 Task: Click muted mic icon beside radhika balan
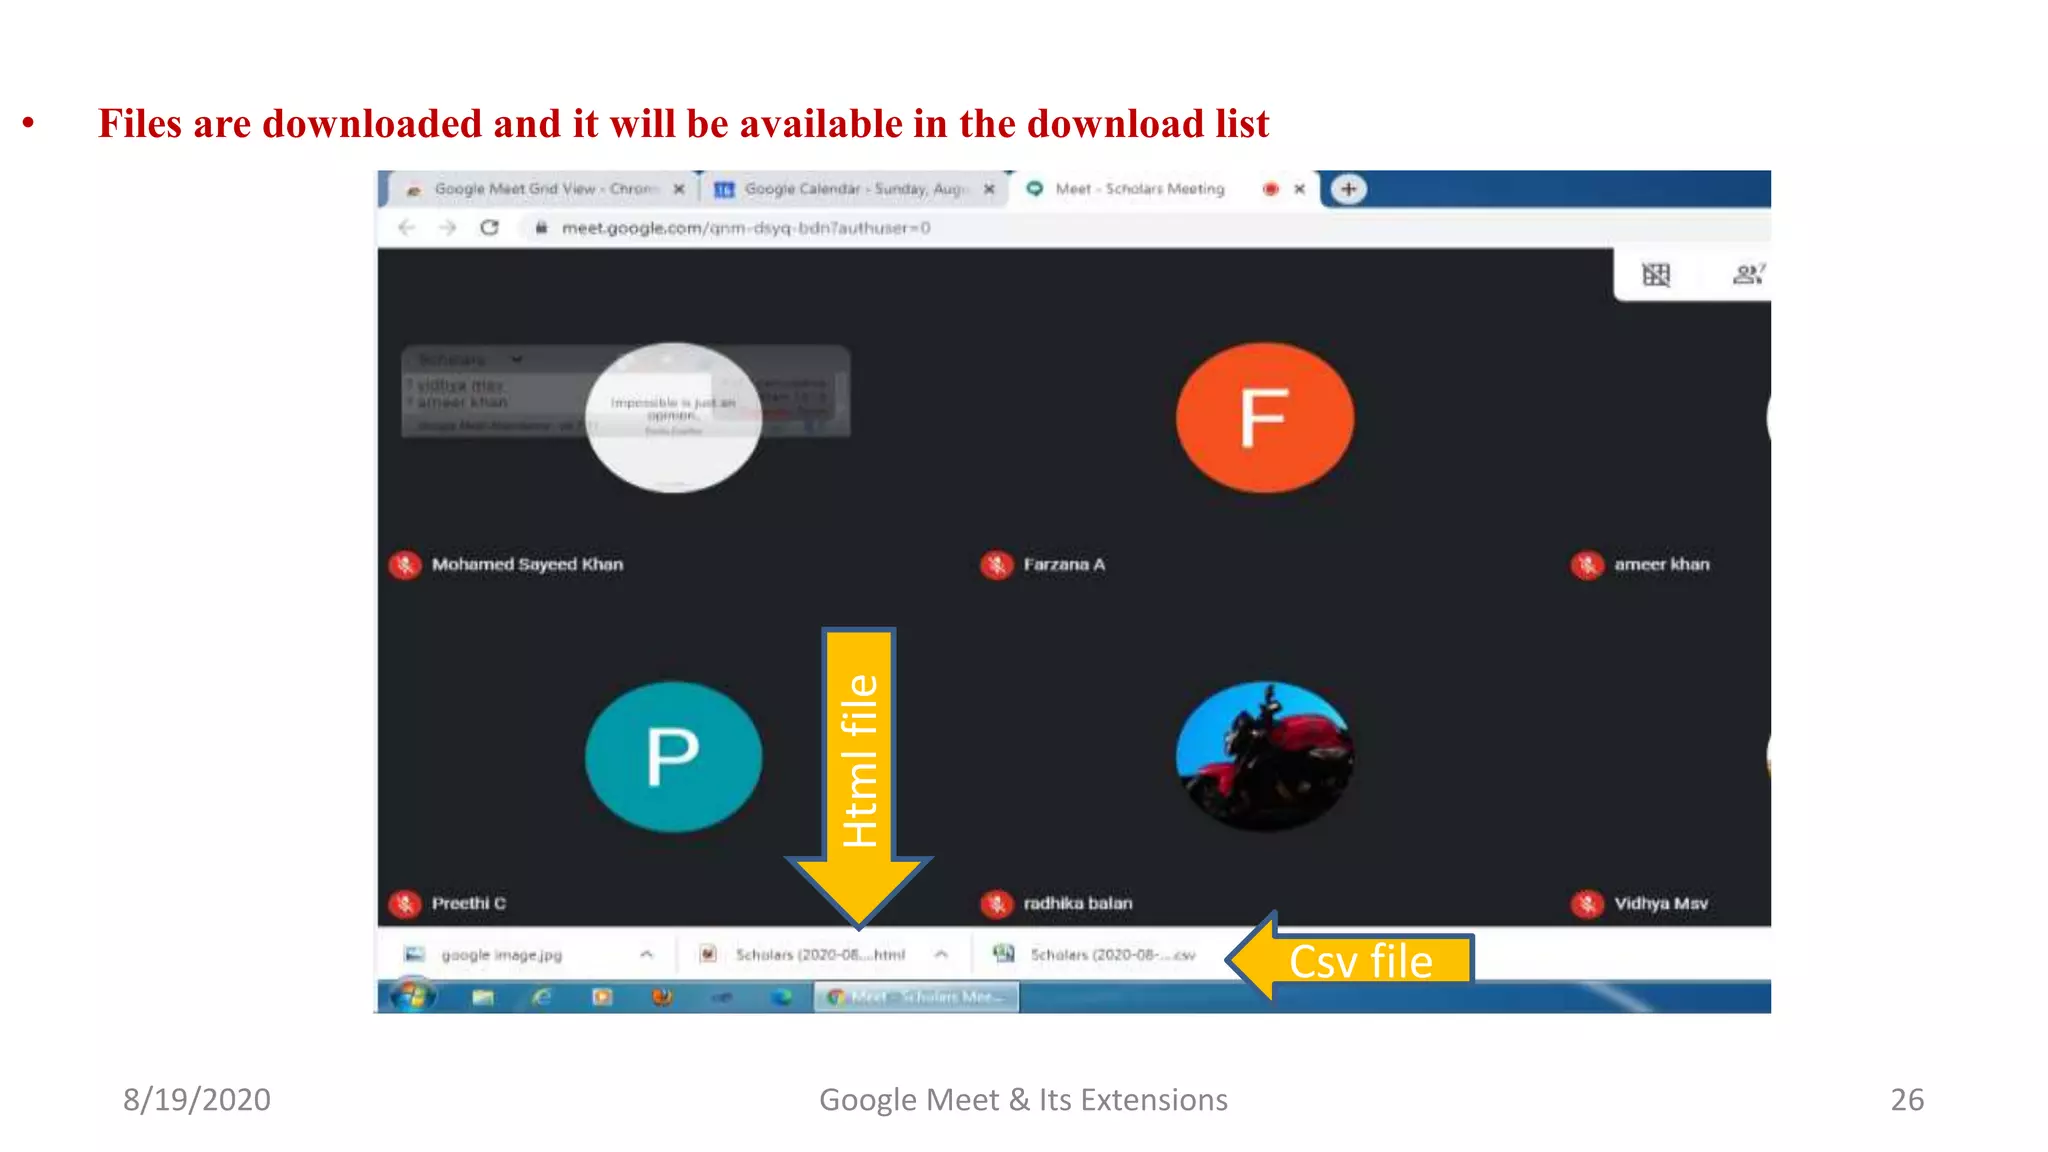pyautogui.click(x=996, y=904)
